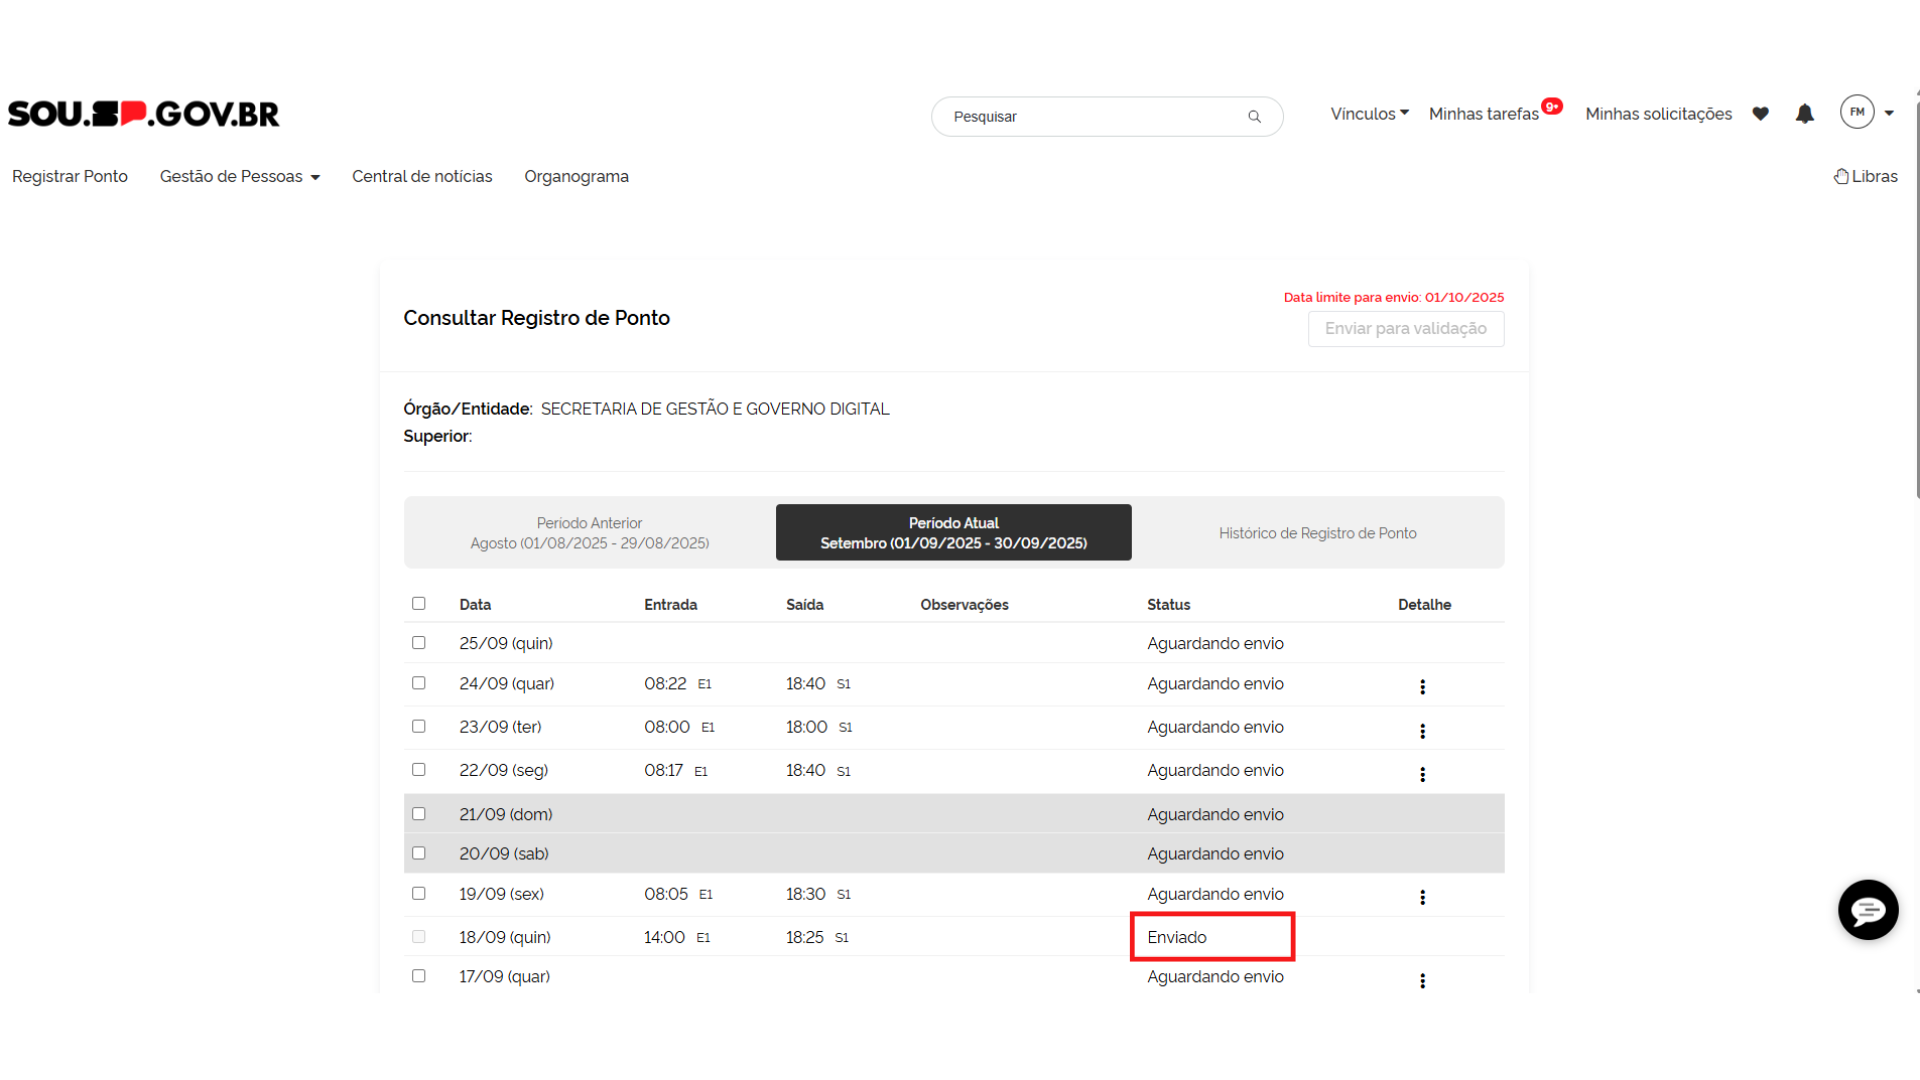Open the Histórico de Registro de Ponto tab
1920x1080 pixels.
(1317, 533)
